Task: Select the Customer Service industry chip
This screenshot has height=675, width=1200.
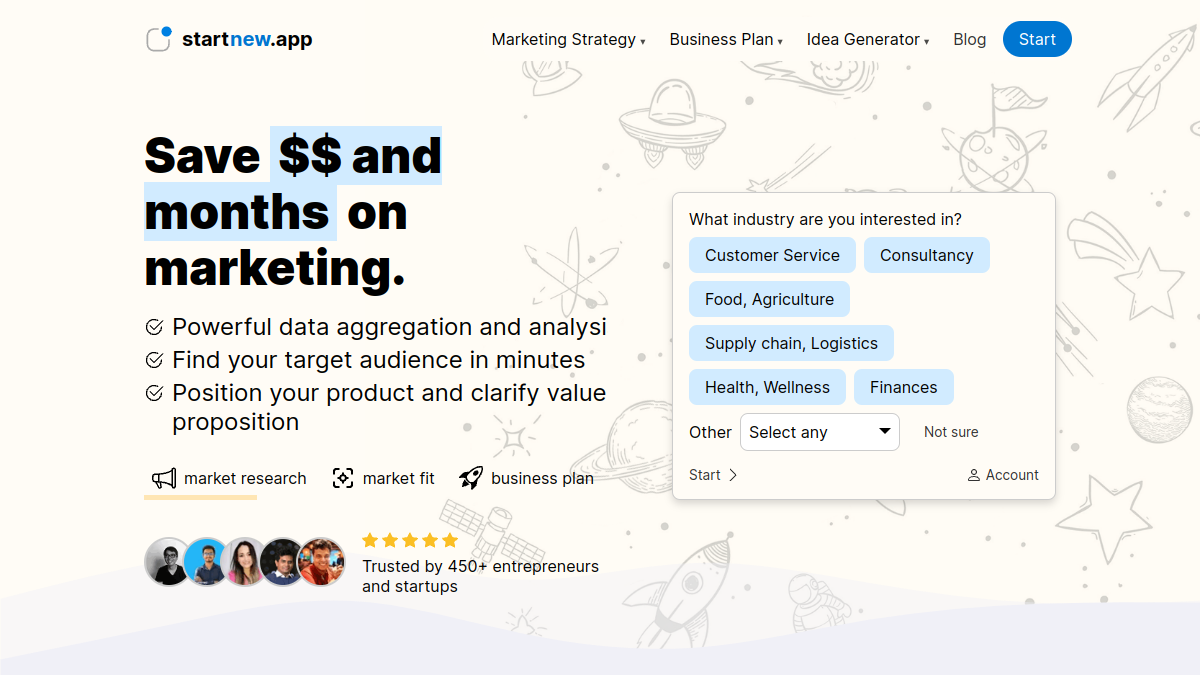Action: 772,255
